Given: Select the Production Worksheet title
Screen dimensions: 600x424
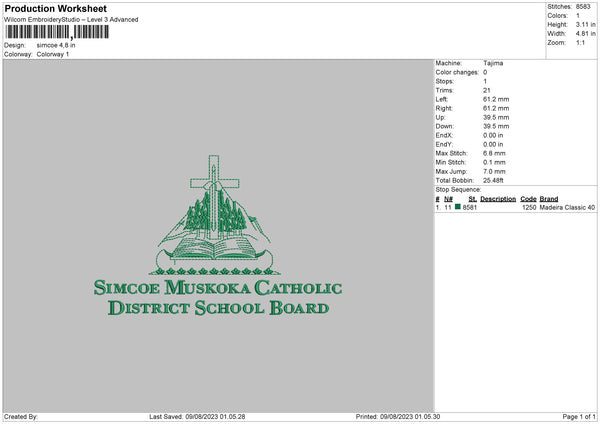Looking at the screenshot, I should [55, 8].
